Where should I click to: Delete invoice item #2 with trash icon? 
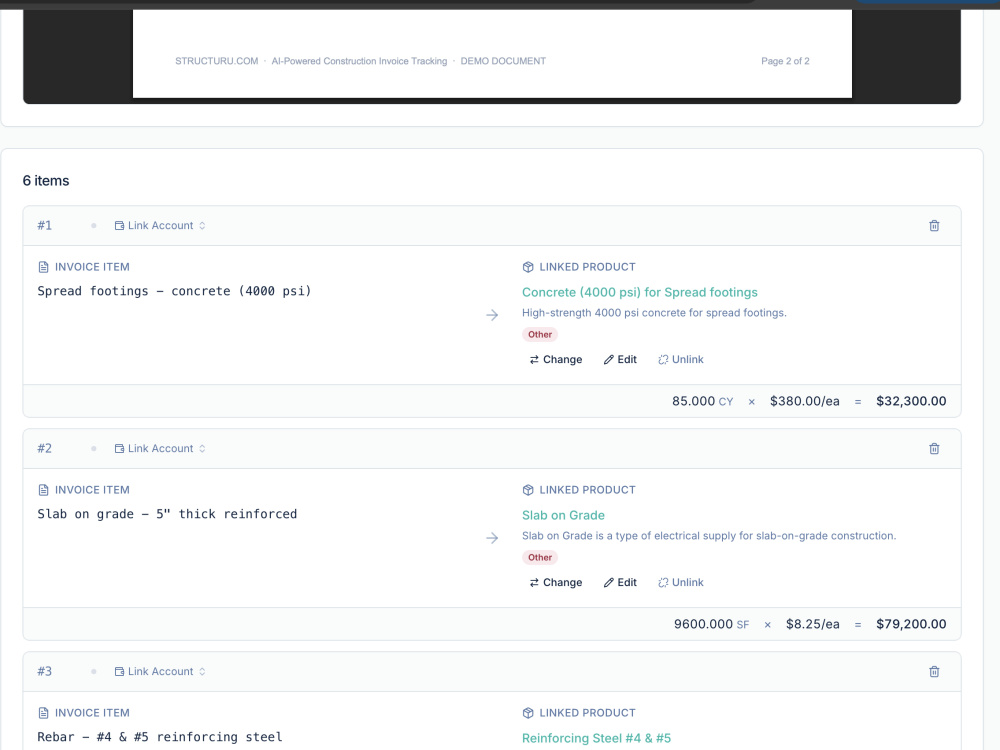pos(934,449)
